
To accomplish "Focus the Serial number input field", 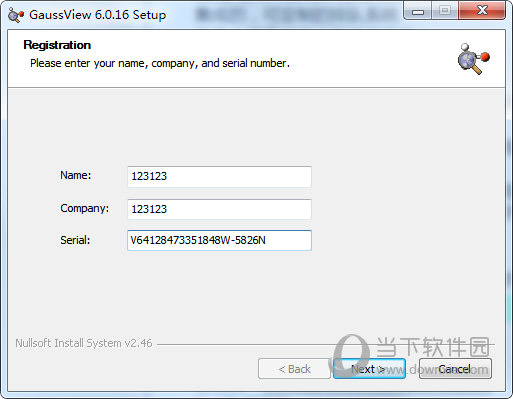I will point(219,240).
